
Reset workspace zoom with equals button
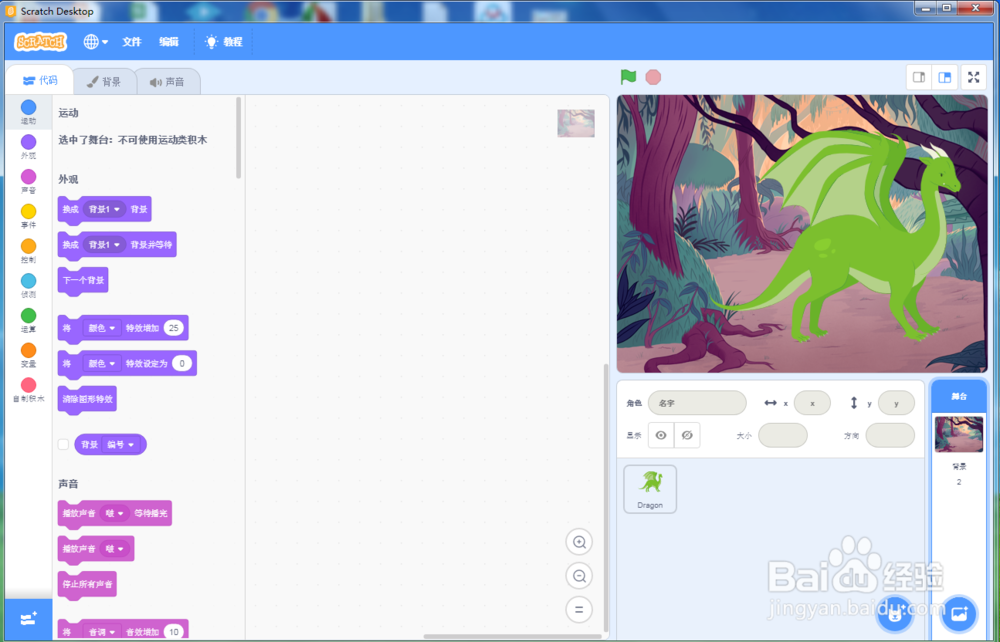[x=579, y=609]
